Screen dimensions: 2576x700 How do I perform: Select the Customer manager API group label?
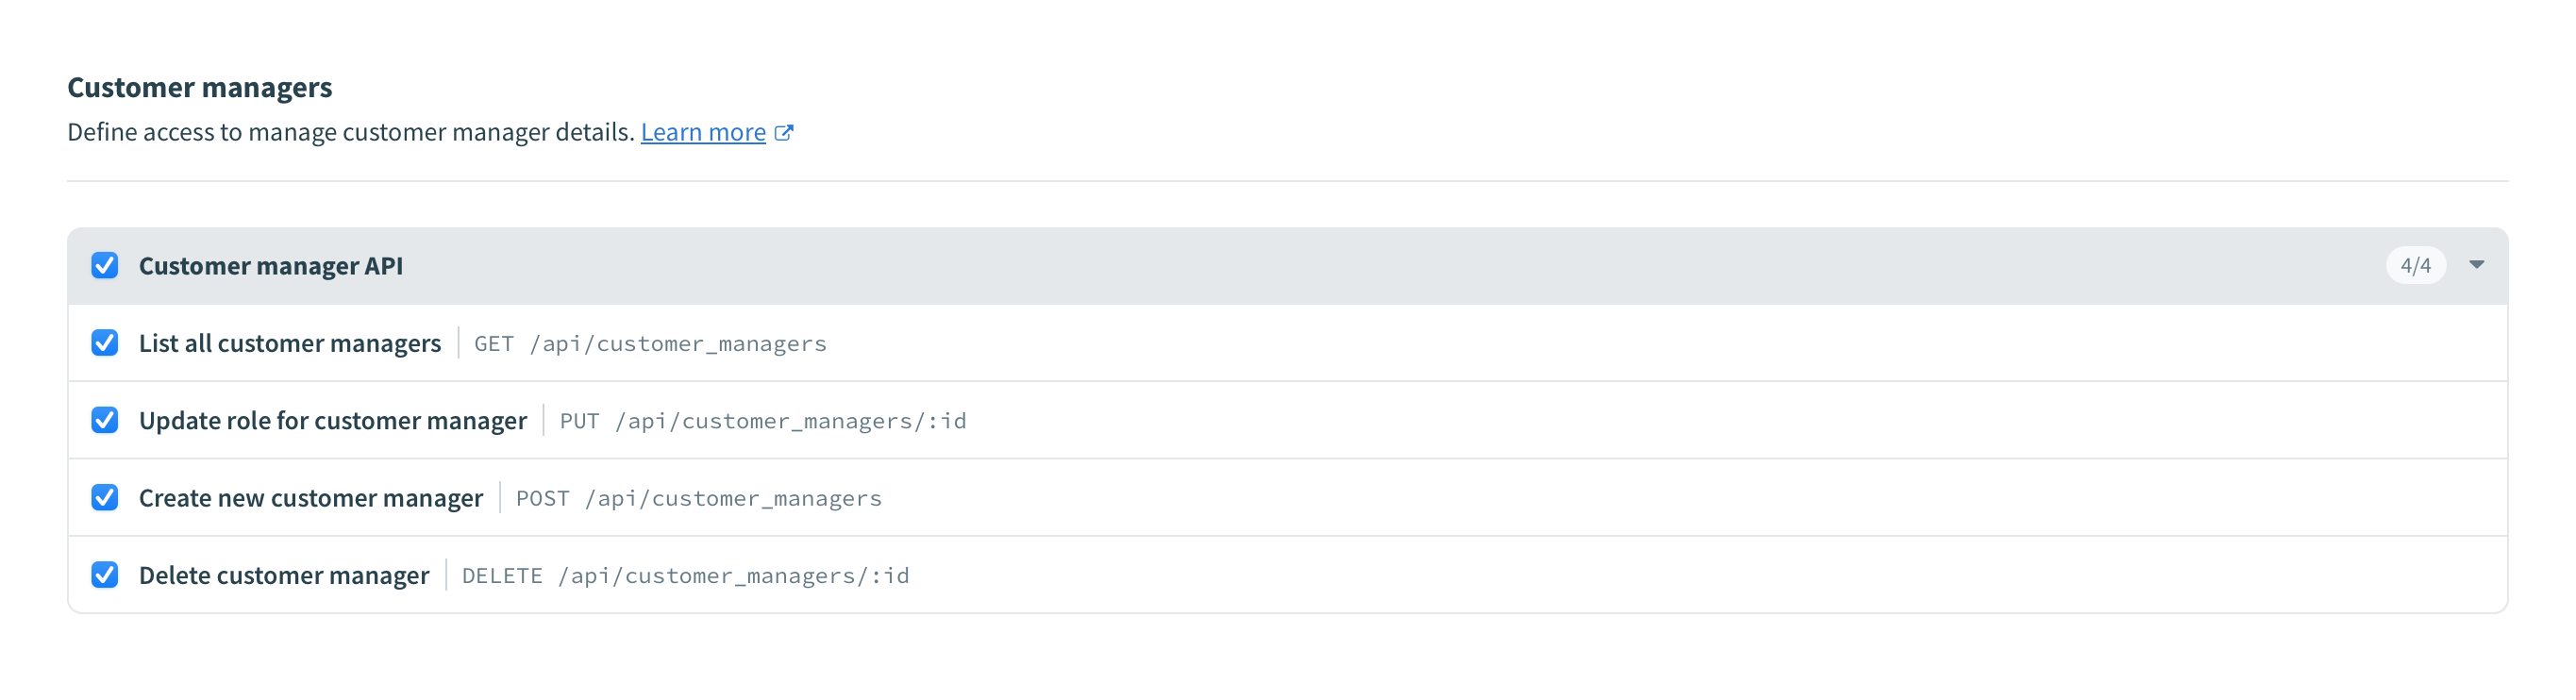[x=270, y=266]
